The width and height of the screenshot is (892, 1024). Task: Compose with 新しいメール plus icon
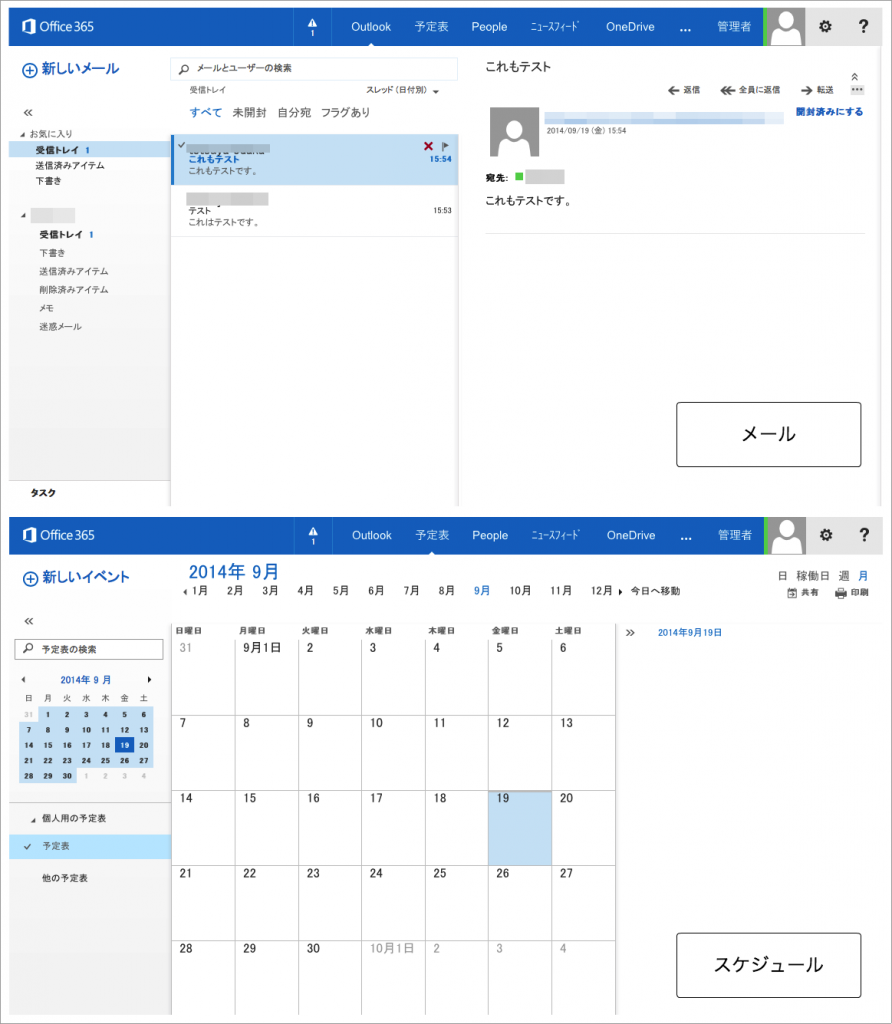point(29,70)
